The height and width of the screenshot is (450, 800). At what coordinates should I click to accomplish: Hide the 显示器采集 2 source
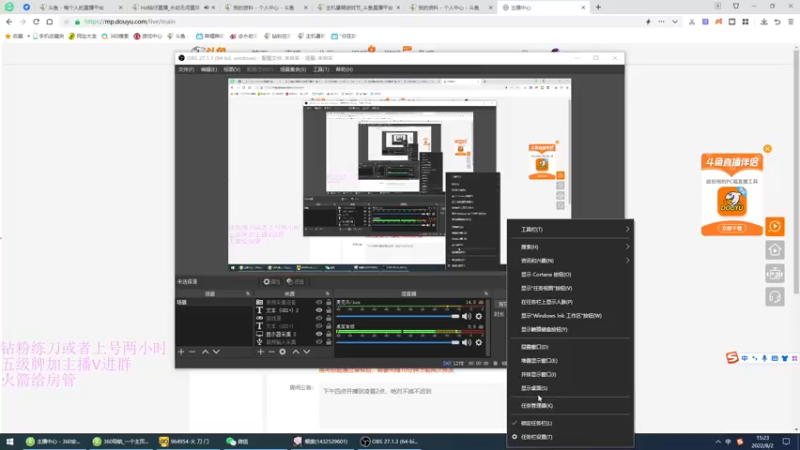[319, 334]
